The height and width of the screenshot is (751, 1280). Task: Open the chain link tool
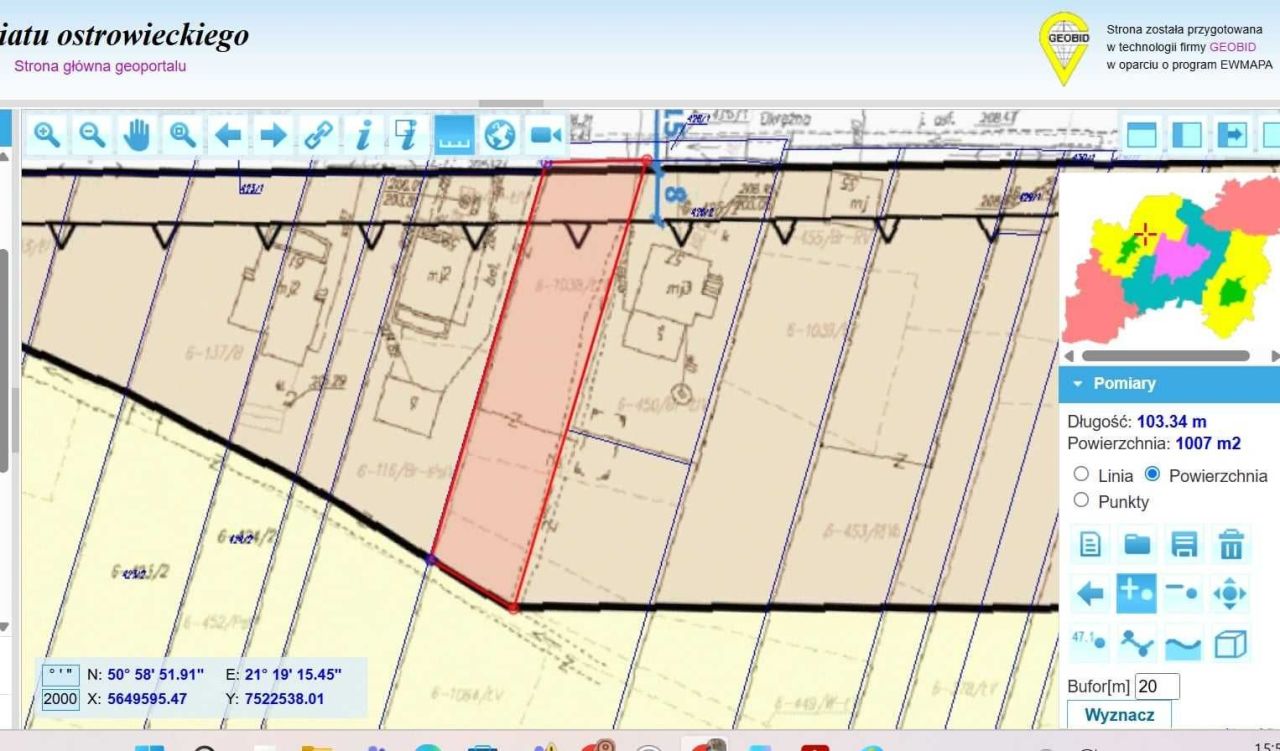coord(321,134)
